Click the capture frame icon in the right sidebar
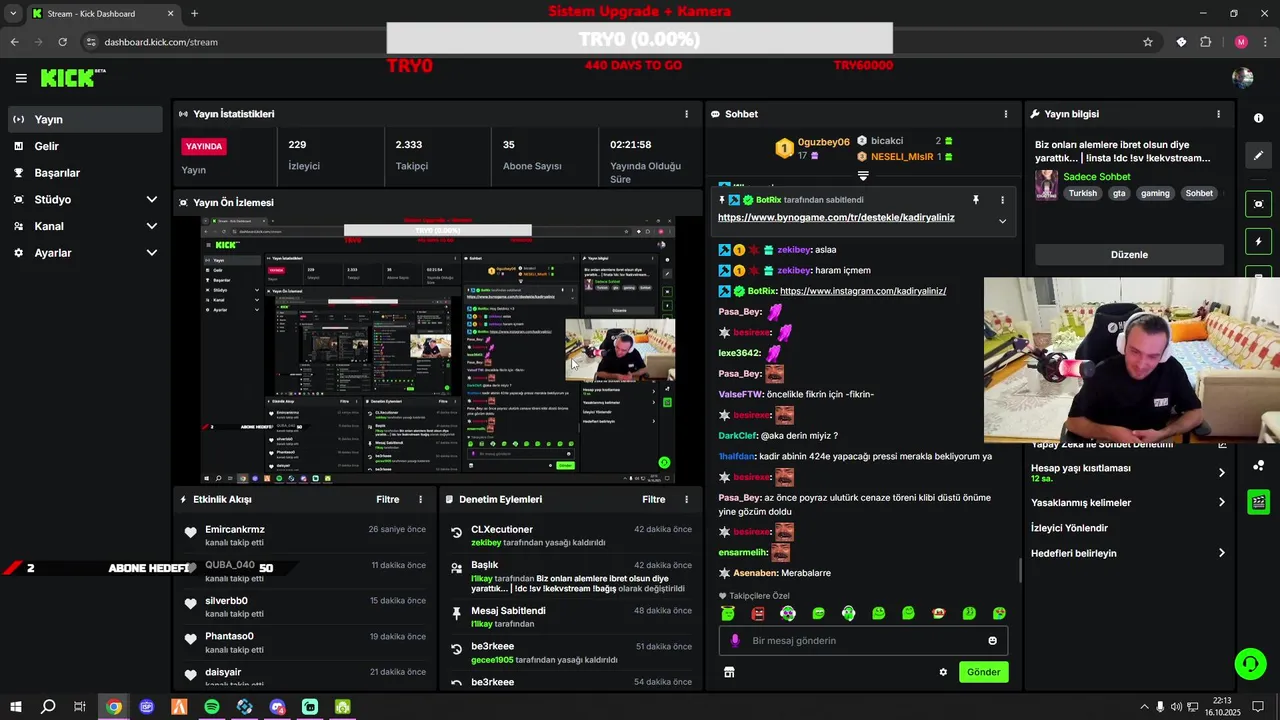 [1258, 204]
